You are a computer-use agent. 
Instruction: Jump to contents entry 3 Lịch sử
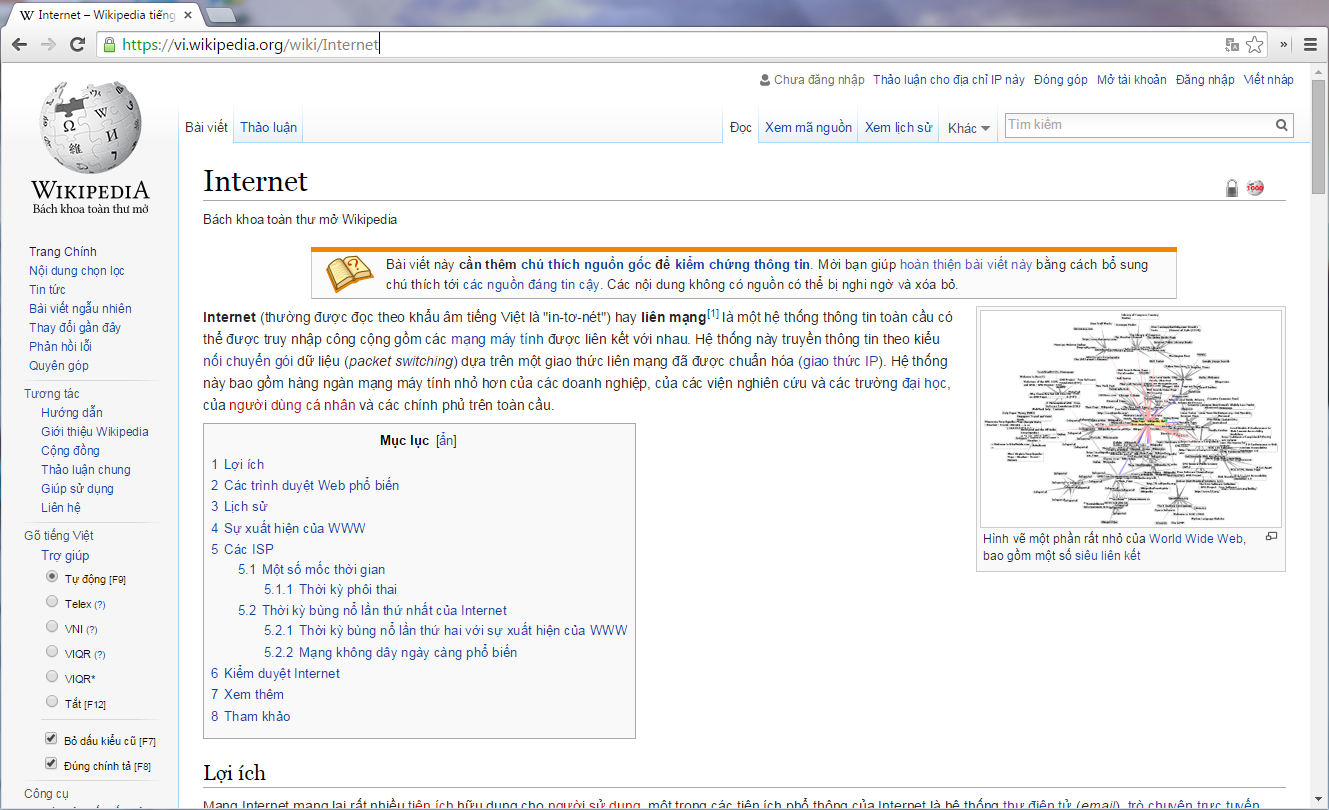coord(239,506)
